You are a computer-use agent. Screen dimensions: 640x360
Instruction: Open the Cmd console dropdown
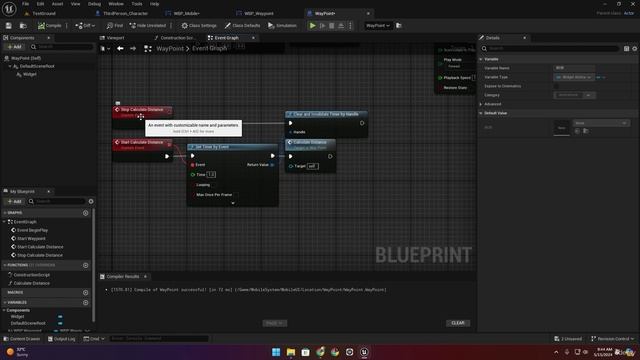pyautogui.click(x=94, y=339)
